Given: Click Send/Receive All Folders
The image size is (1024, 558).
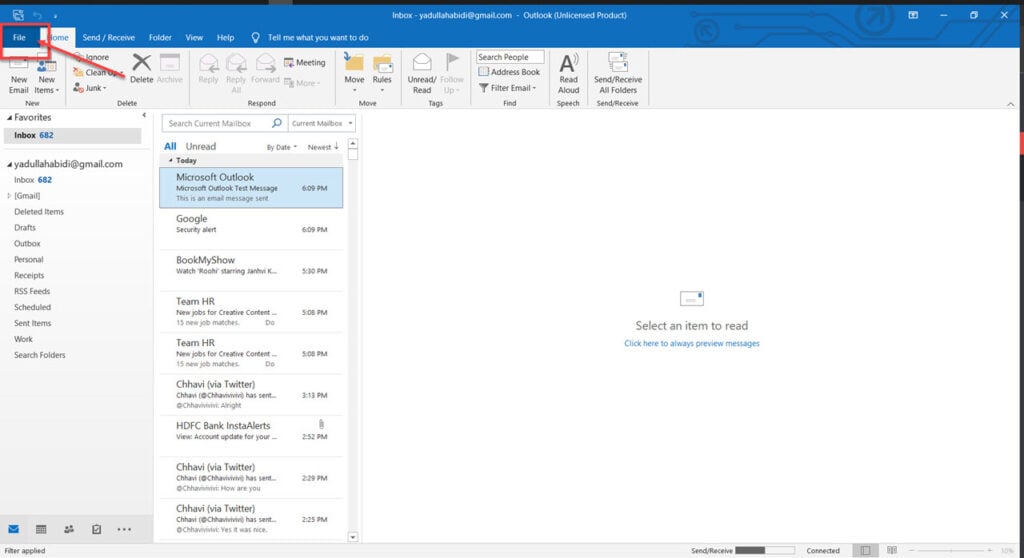Looking at the screenshot, I should (x=618, y=73).
